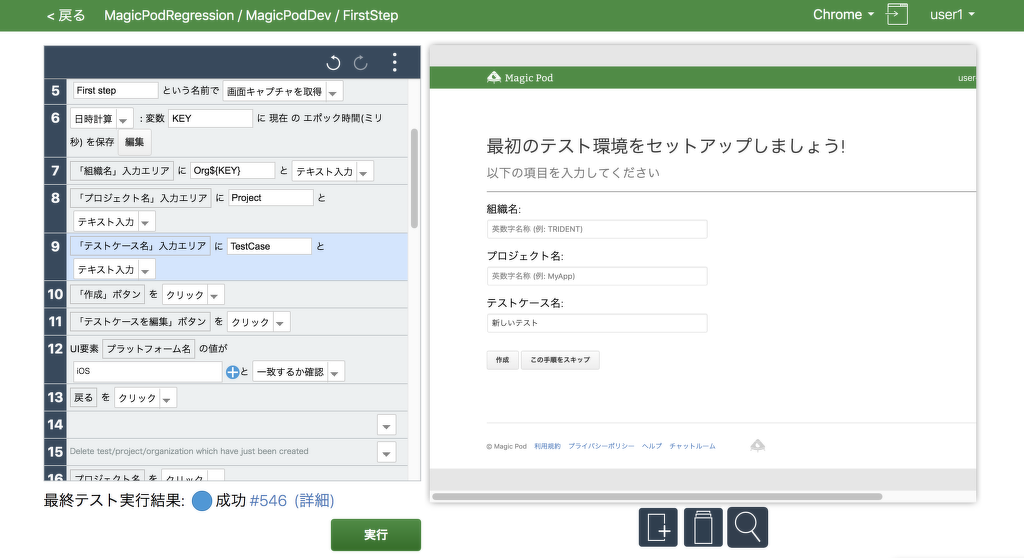Image resolution: width=1024 pixels, height=558 pixels.
Task: Click the 編集 button in step 6
Action: tap(134, 142)
